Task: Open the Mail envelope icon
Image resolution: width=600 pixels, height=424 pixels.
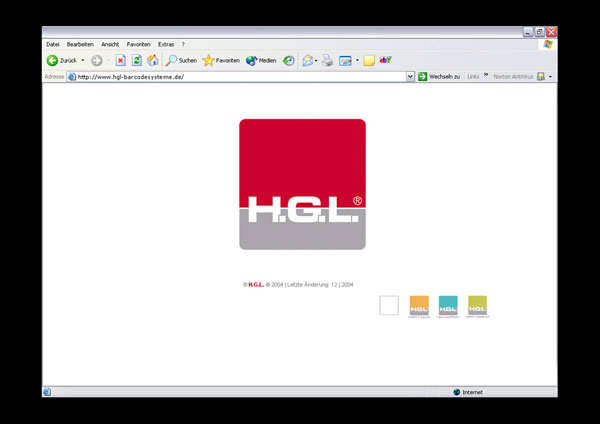Action: point(307,60)
